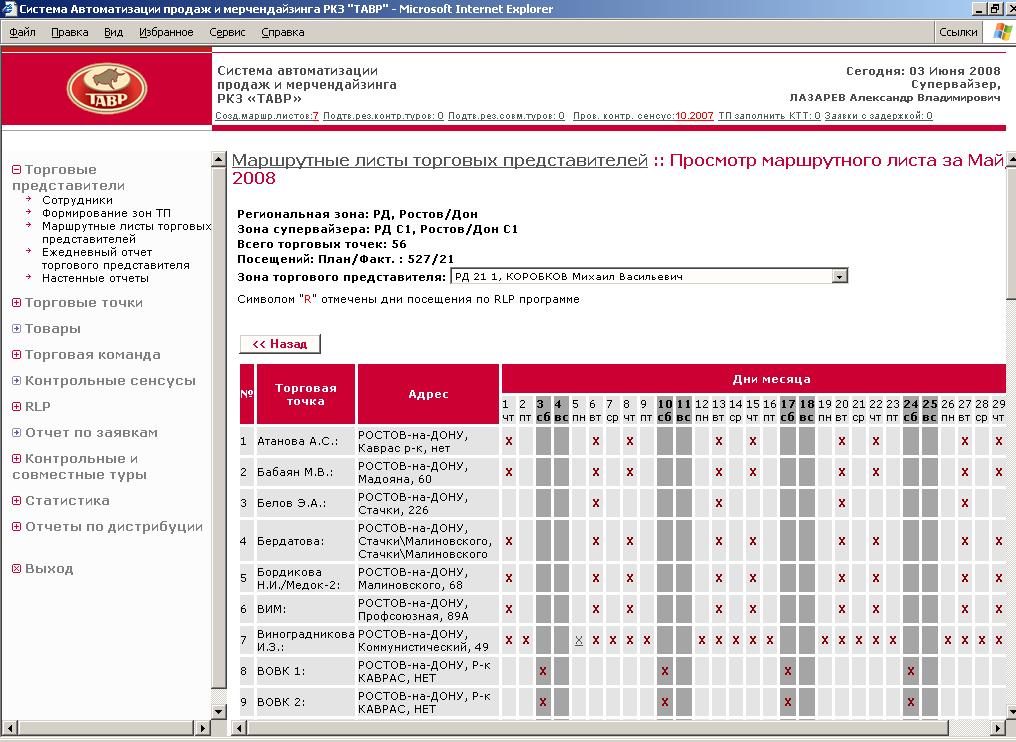
Task: Click Подтв.рез.контр.туров status link
Action: tap(383, 116)
